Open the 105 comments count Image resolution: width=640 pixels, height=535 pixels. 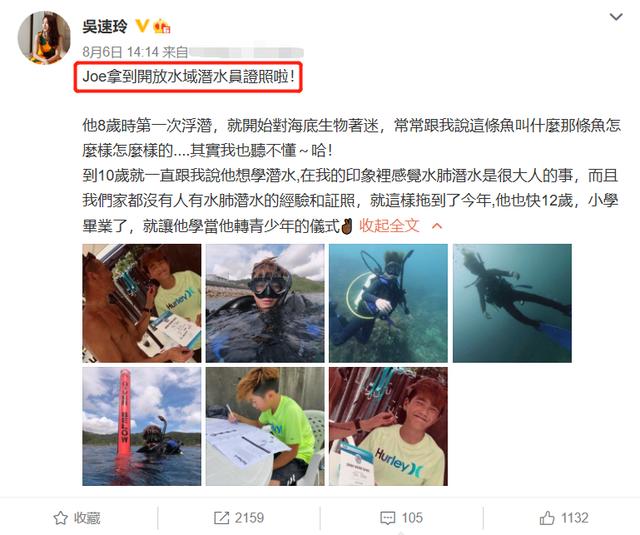pos(412,518)
